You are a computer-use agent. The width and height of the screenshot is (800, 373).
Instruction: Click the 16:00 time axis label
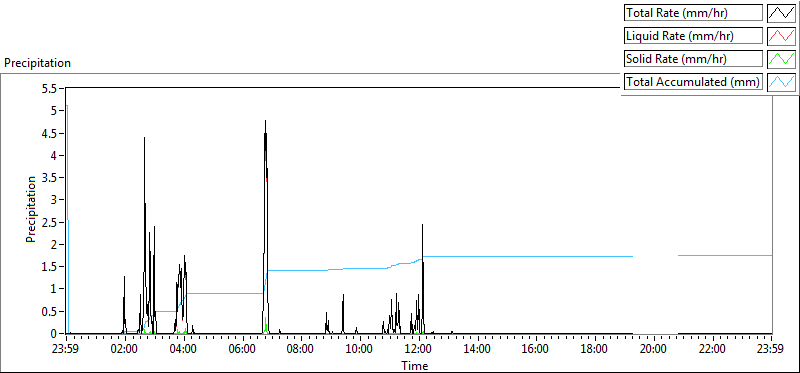tap(537, 349)
